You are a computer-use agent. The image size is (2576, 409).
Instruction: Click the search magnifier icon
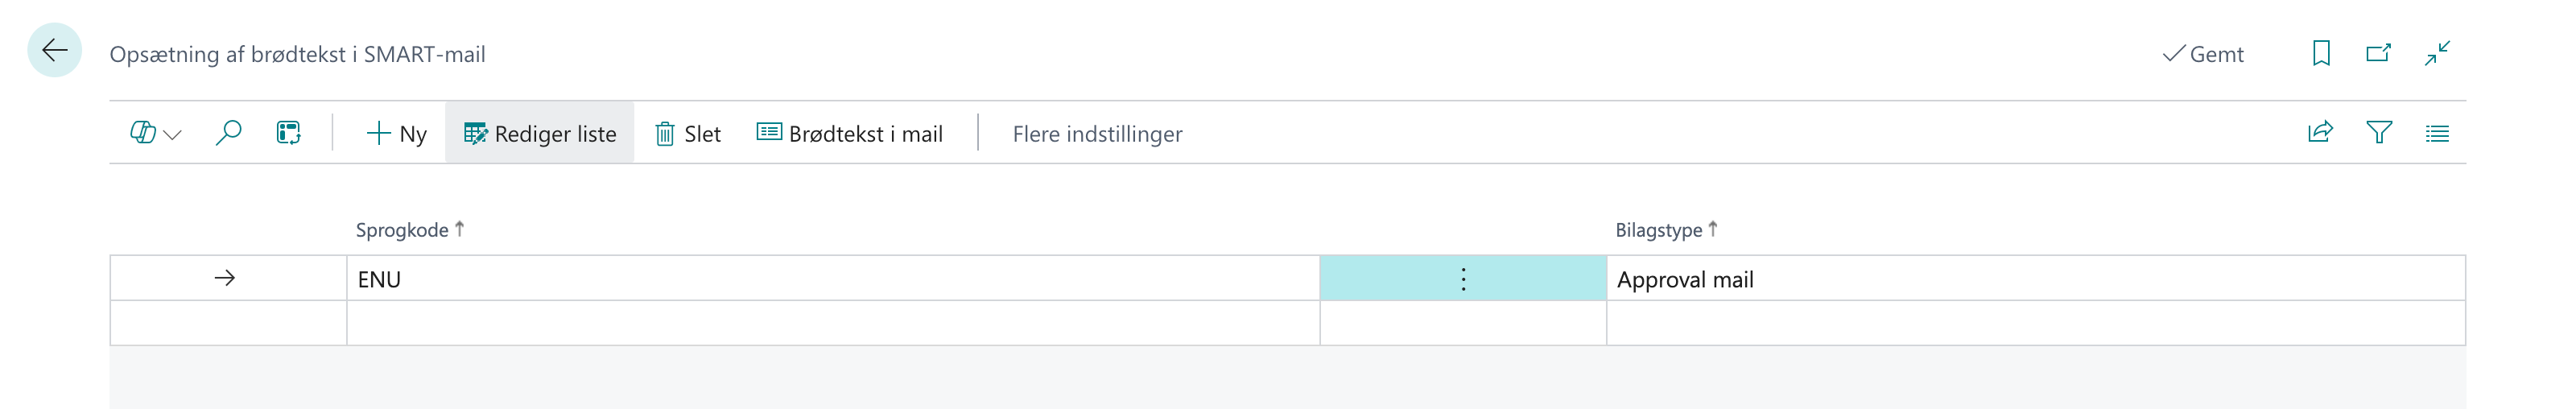228,133
